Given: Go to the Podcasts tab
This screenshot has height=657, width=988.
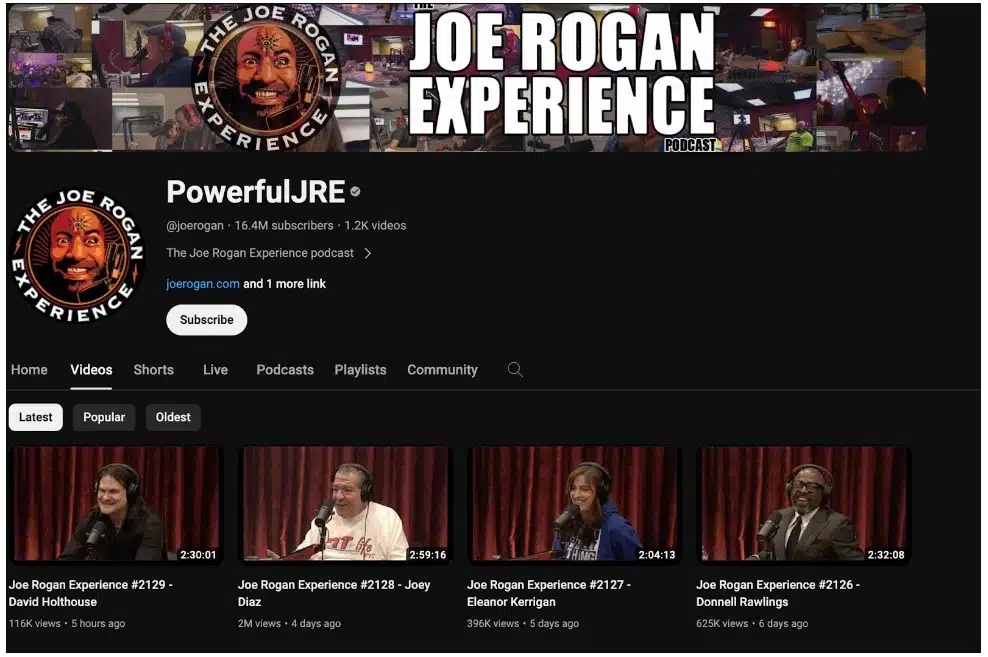Looking at the screenshot, I should pyautogui.click(x=285, y=370).
